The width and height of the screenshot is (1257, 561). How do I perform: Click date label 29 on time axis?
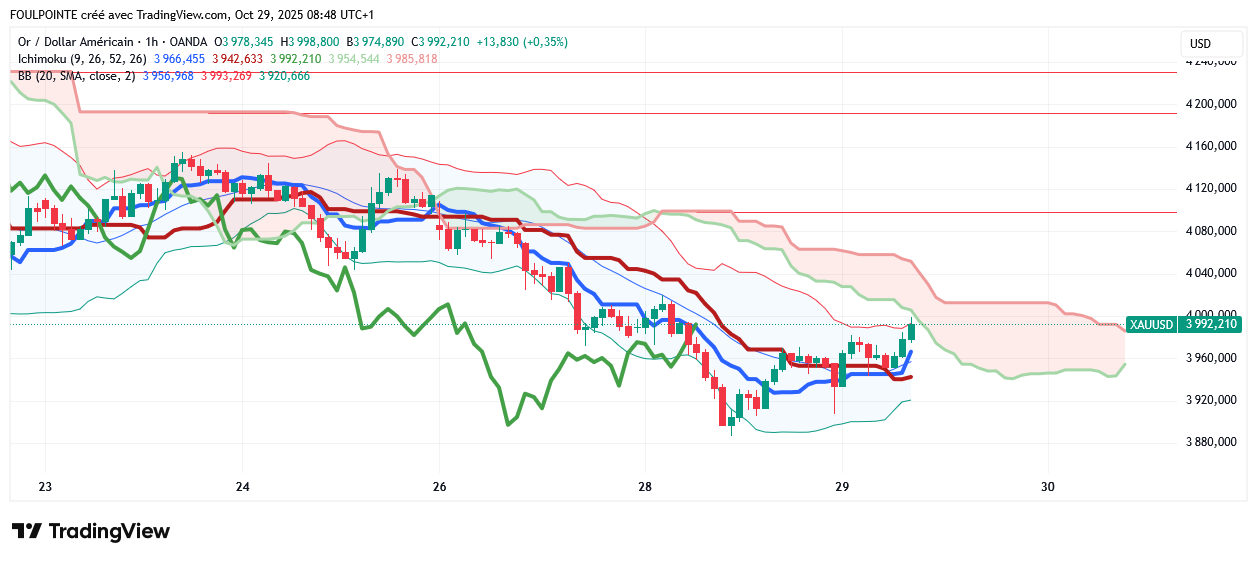coord(841,487)
